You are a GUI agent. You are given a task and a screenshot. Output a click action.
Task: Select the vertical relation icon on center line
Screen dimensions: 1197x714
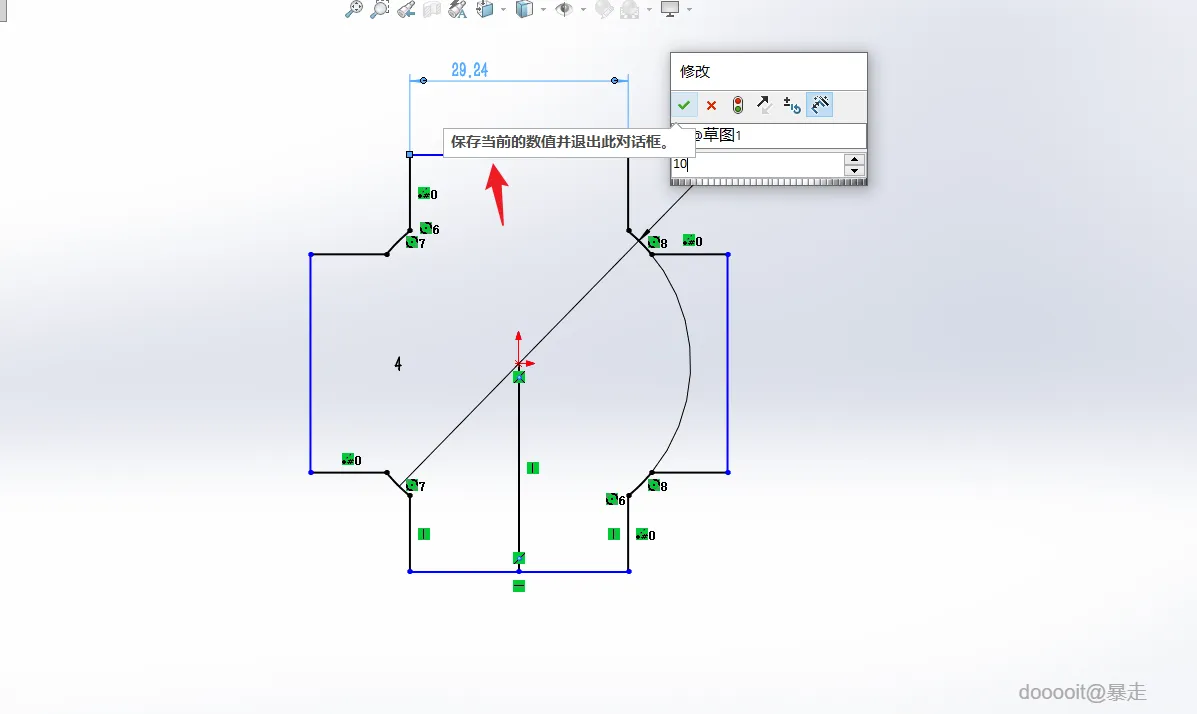tap(533, 468)
